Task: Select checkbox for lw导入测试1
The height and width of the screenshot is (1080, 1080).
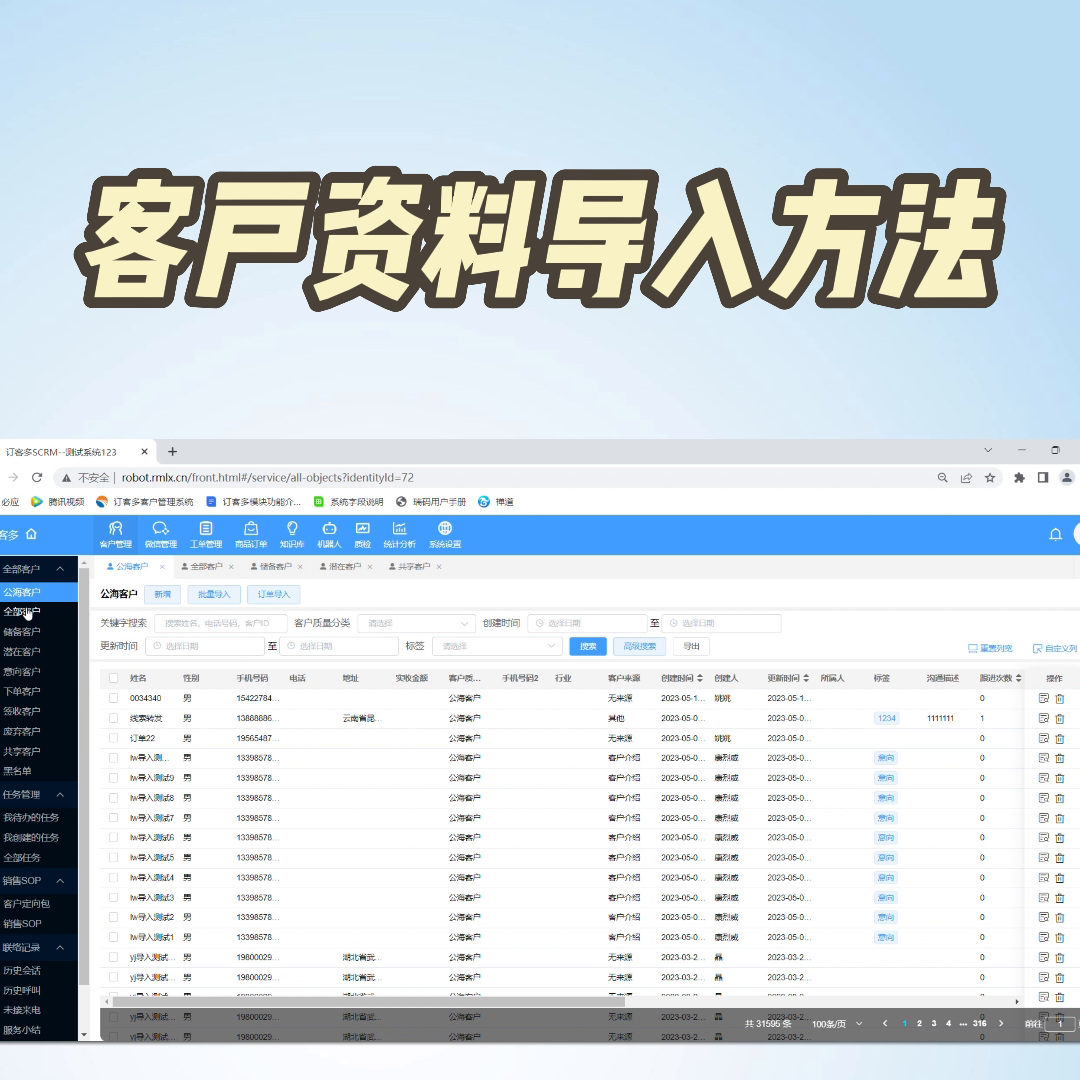Action: pyautogui.click(x=114, y=937)
